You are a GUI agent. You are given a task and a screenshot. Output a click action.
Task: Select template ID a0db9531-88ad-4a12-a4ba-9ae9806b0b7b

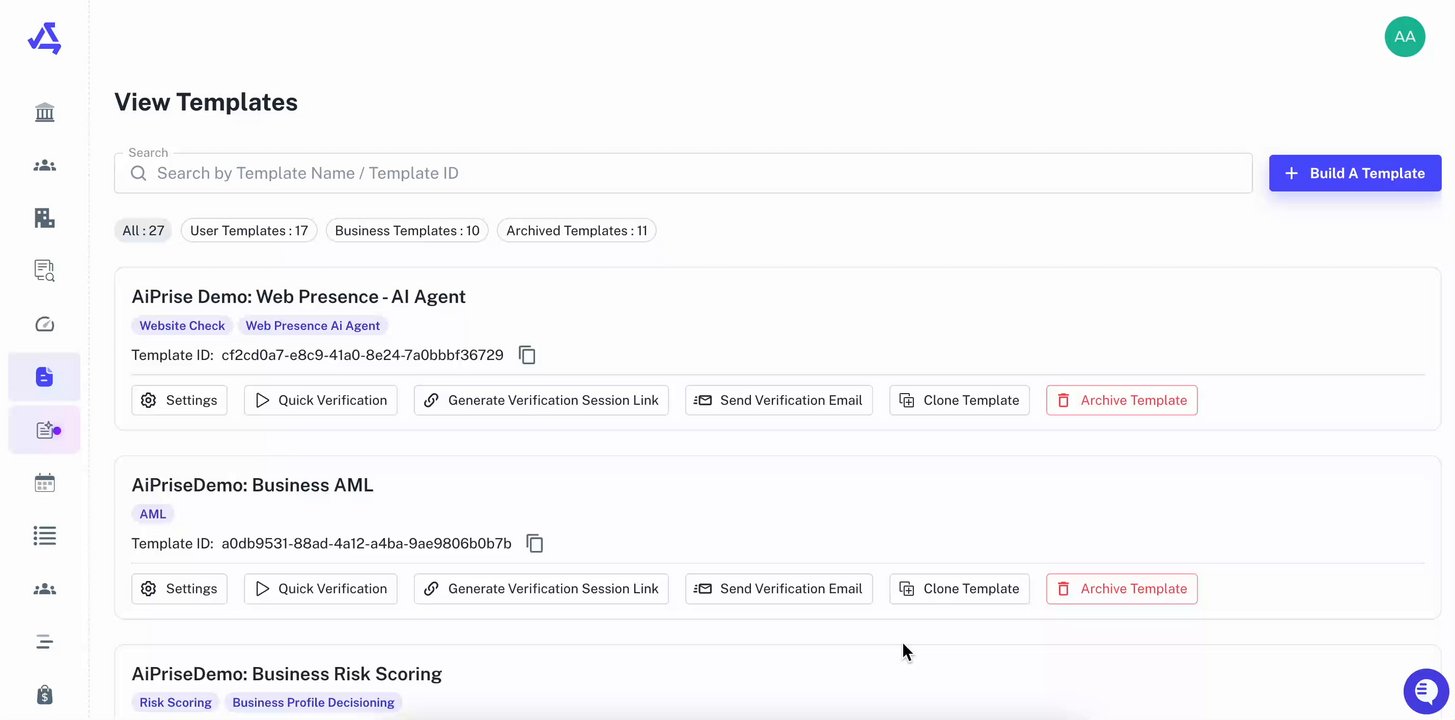coord(367,543)
